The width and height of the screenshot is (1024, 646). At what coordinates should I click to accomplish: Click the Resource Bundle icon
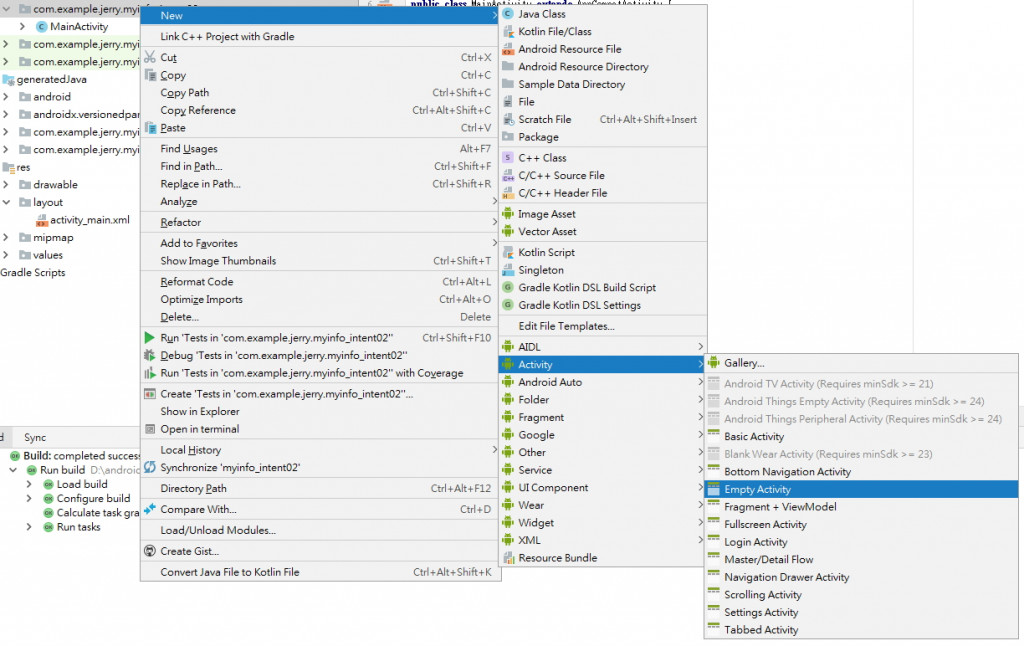508,558
